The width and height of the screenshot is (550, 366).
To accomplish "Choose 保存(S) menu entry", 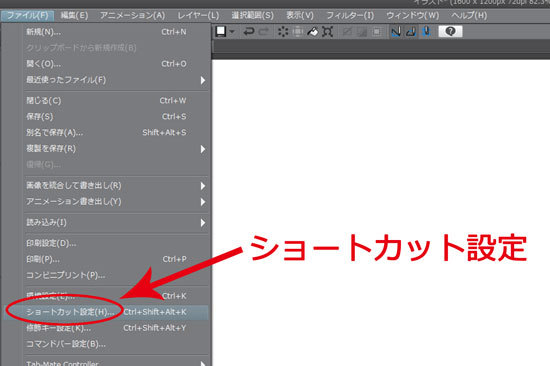I will tap(107, 117).
